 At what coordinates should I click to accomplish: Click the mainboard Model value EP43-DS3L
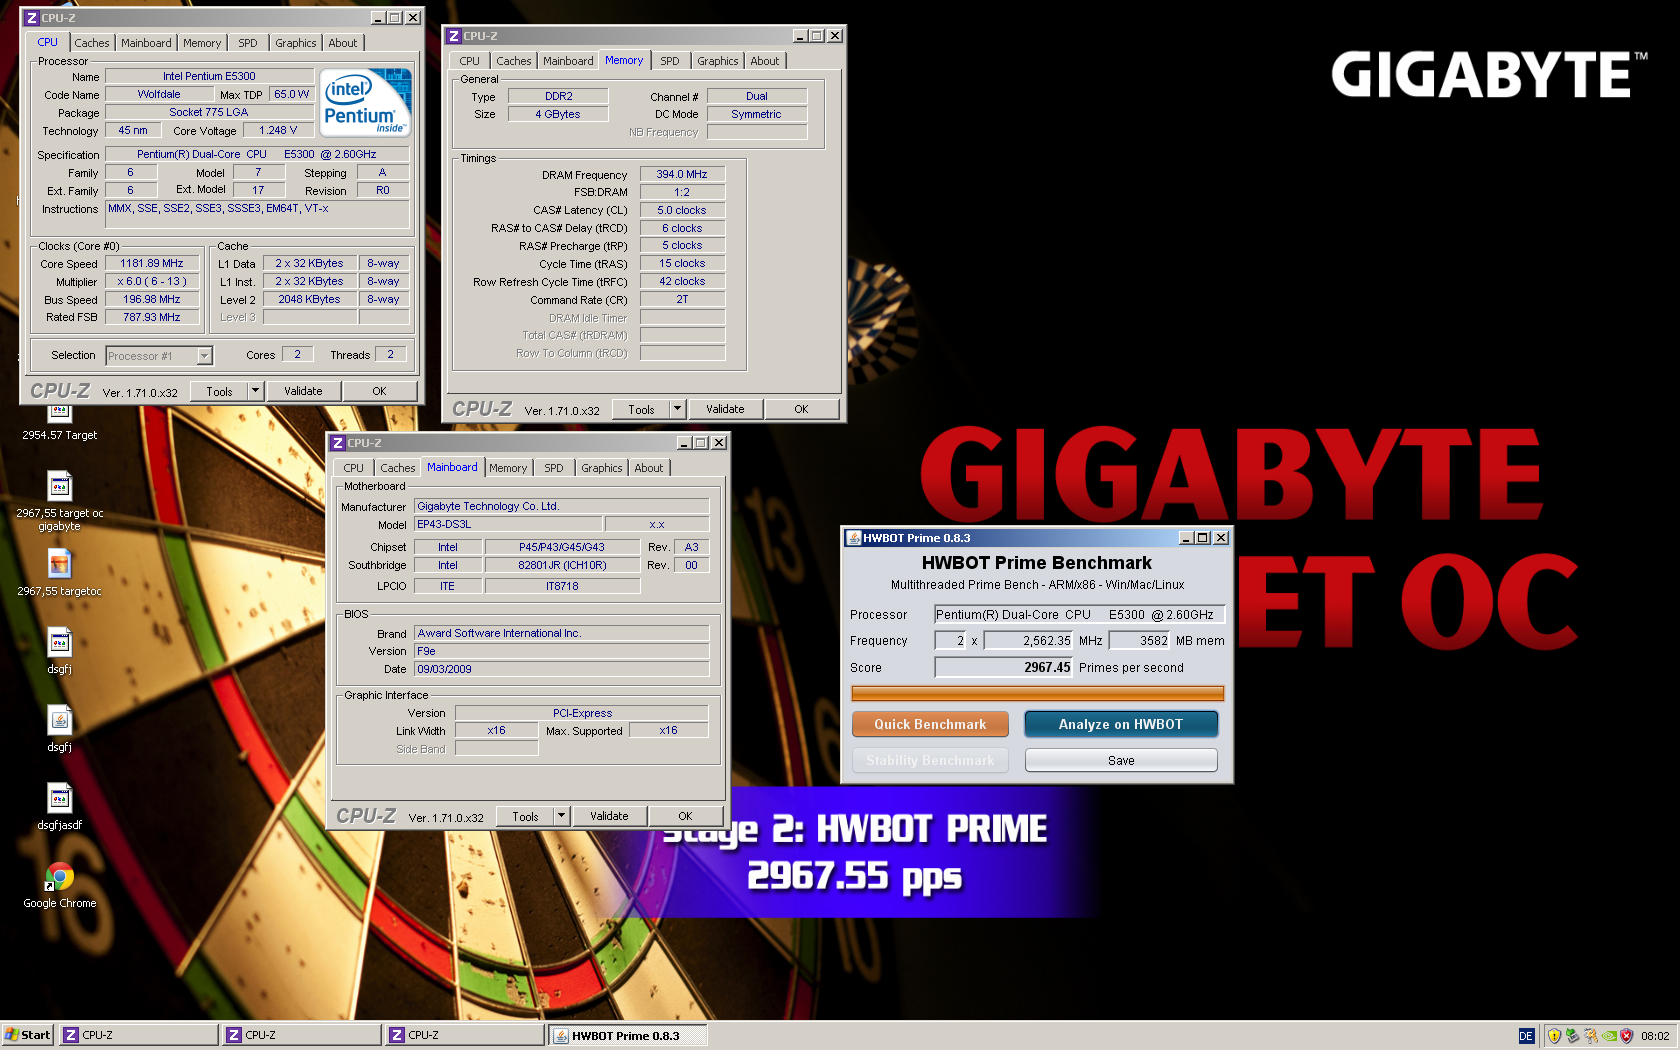pyautogui.click(x=508, y=524)
